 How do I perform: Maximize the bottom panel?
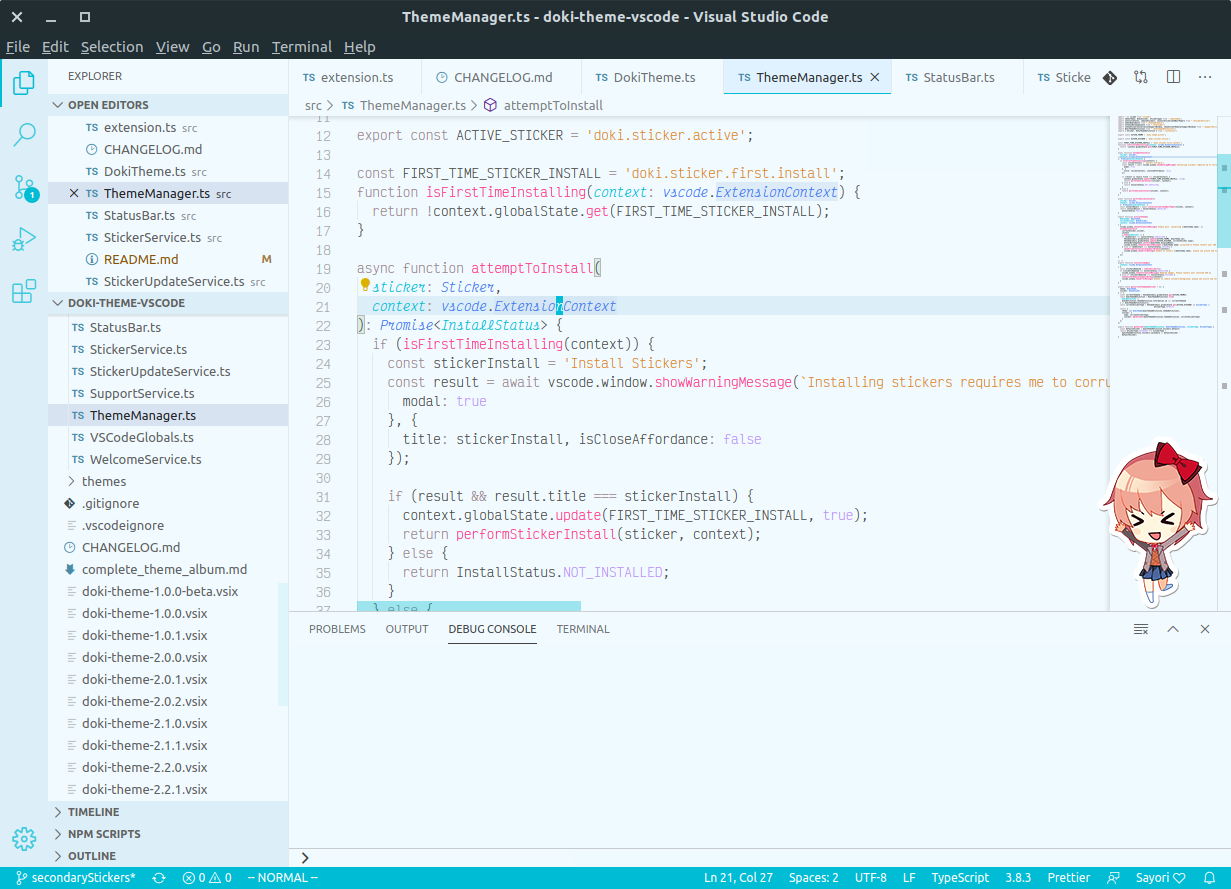1174,629
